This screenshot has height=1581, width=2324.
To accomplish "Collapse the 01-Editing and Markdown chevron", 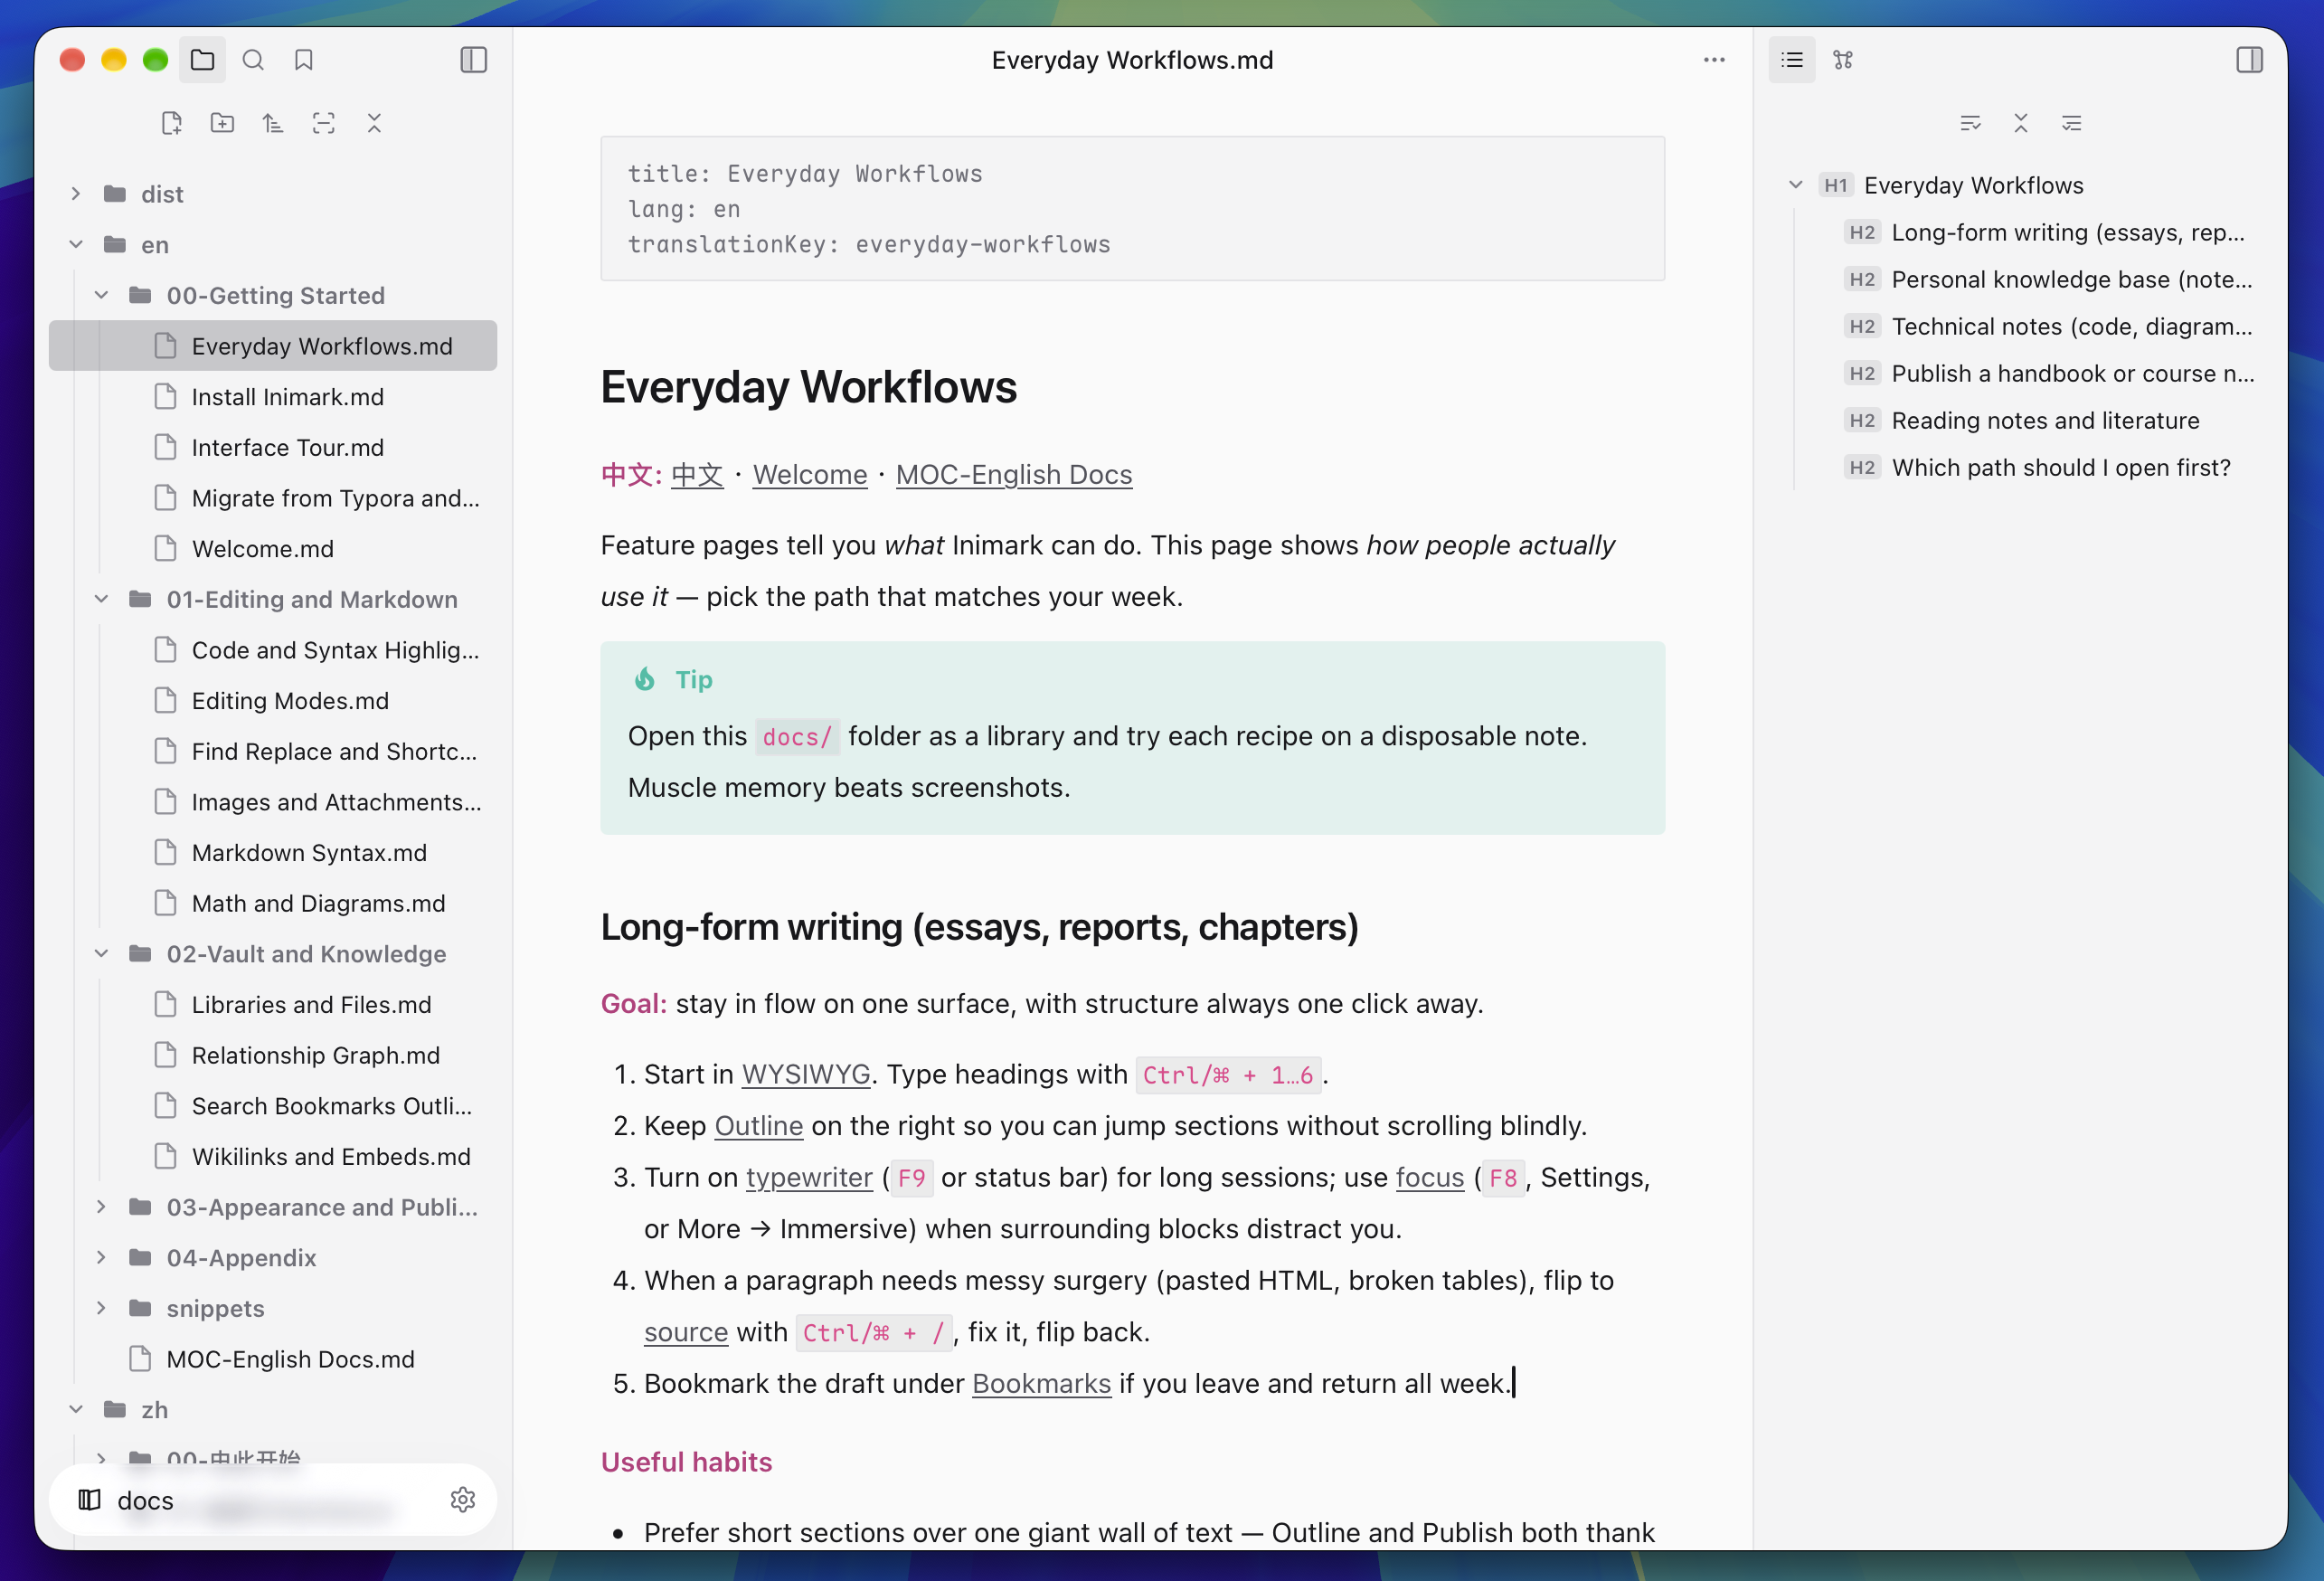I will [101, 599].
